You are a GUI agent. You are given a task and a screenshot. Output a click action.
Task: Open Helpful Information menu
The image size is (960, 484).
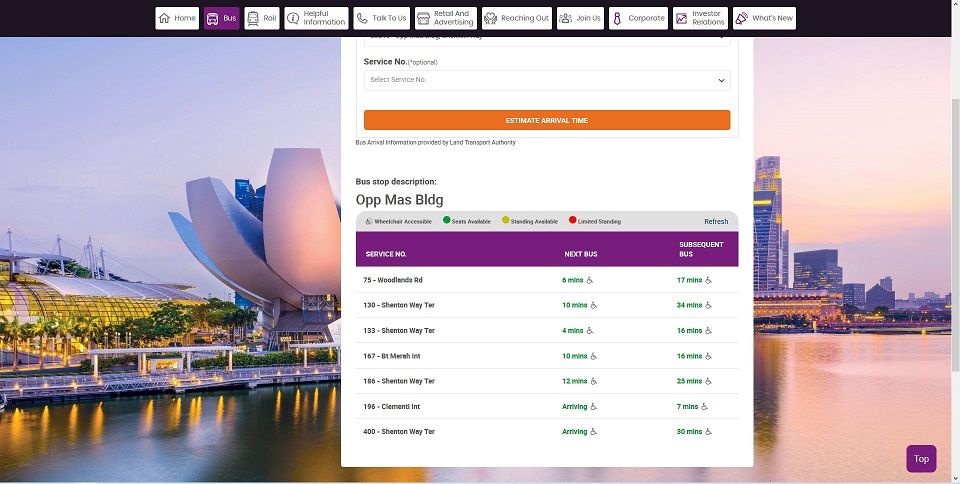(317, 18)
